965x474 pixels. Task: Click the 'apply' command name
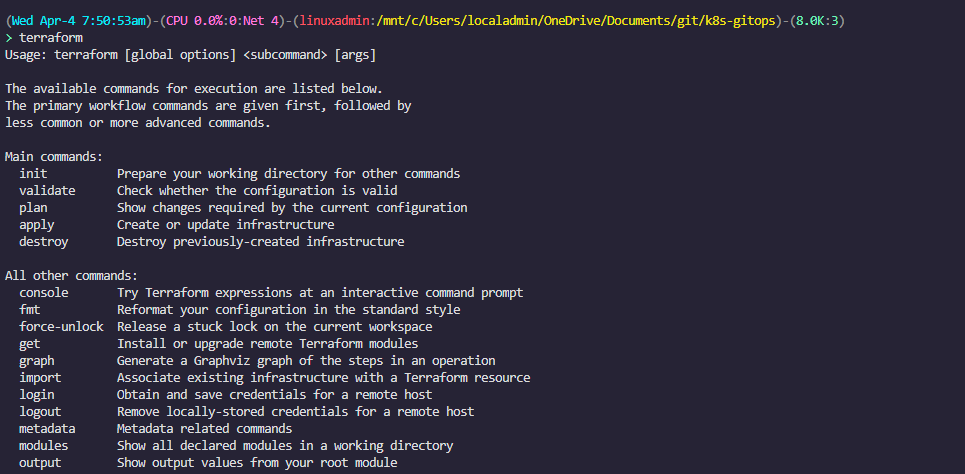[37, 224]
